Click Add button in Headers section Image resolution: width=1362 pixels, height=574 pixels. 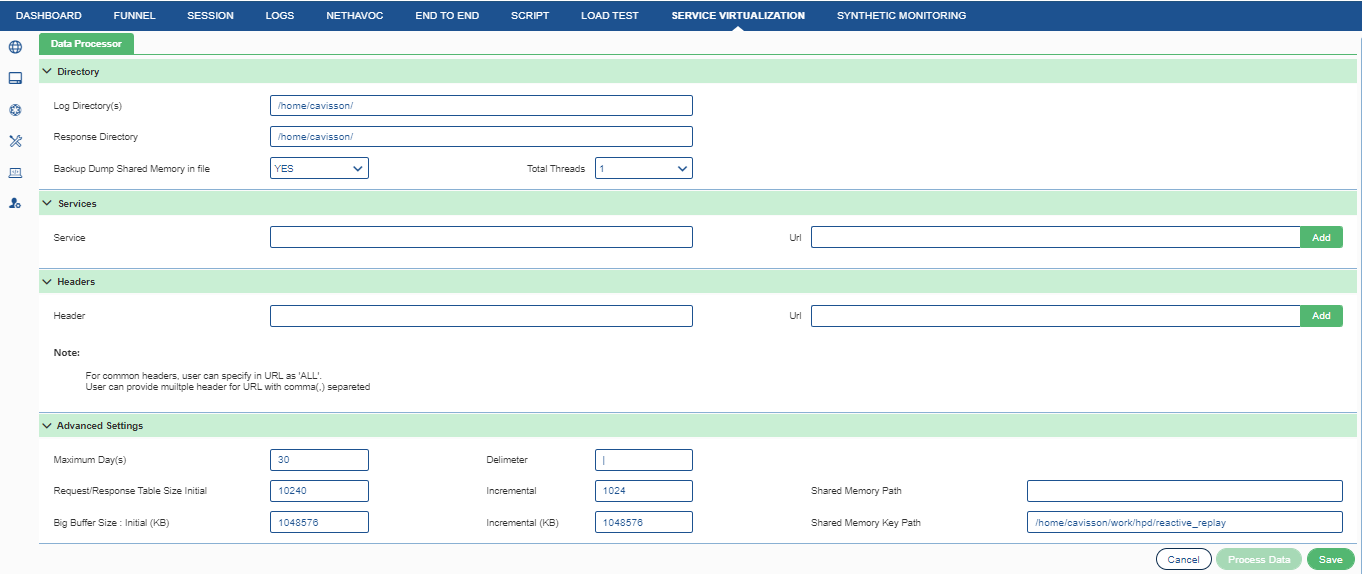coord(1321,316)
